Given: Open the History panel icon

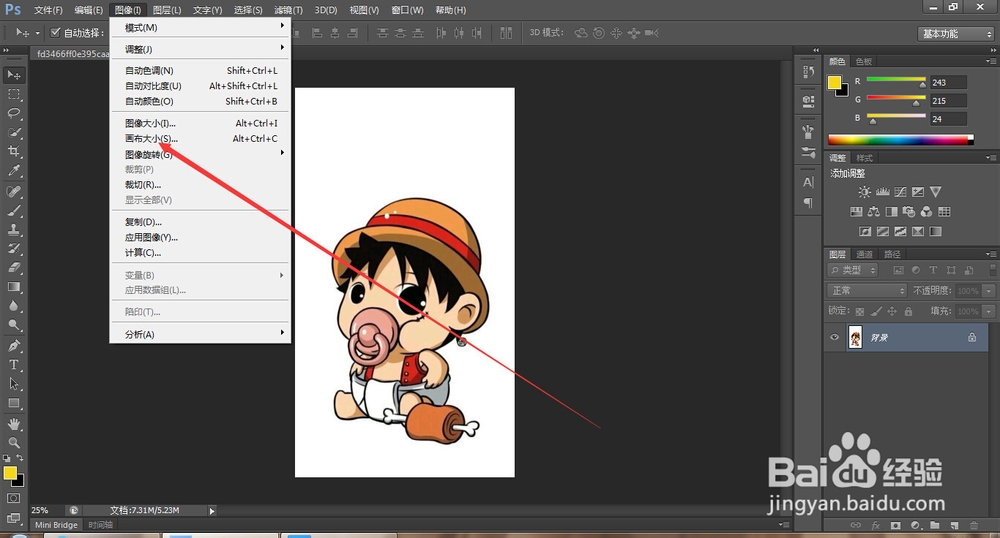Looking at the screenshot, I should [808, 72].
